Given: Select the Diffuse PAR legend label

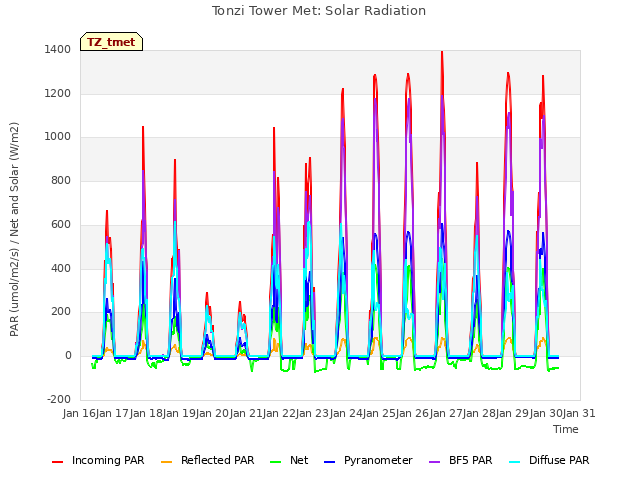Looking at the screenshot, I should [x=559, y=460].
